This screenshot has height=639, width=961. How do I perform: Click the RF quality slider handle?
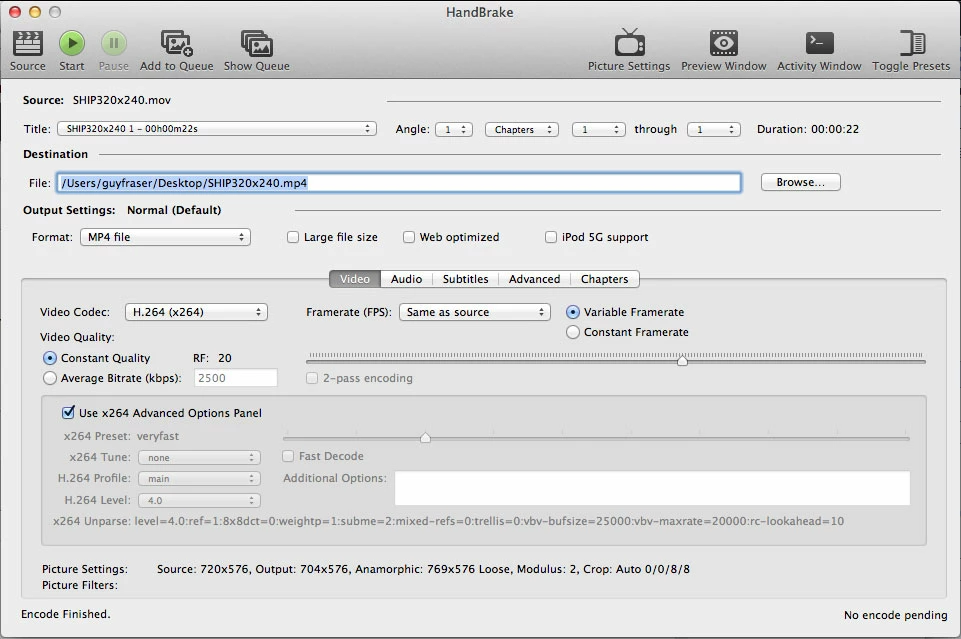pos(682,360)
